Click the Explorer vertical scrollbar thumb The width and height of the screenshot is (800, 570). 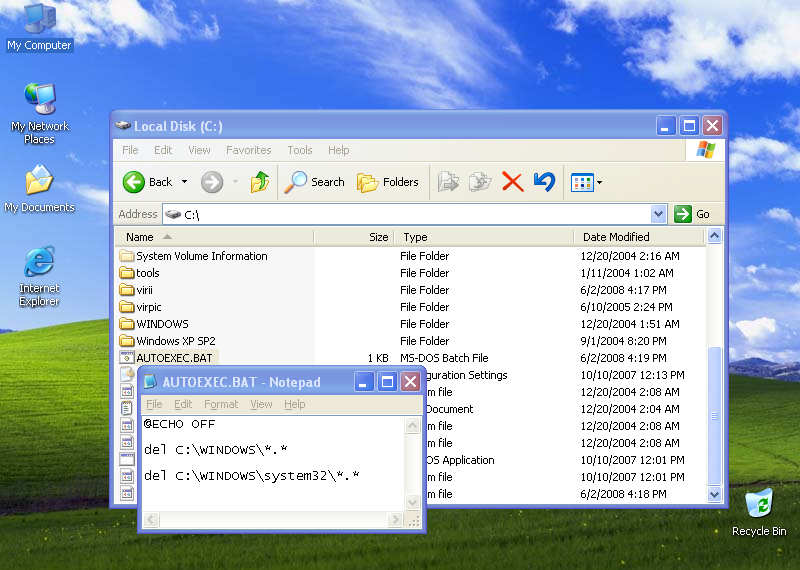(714, 415)
